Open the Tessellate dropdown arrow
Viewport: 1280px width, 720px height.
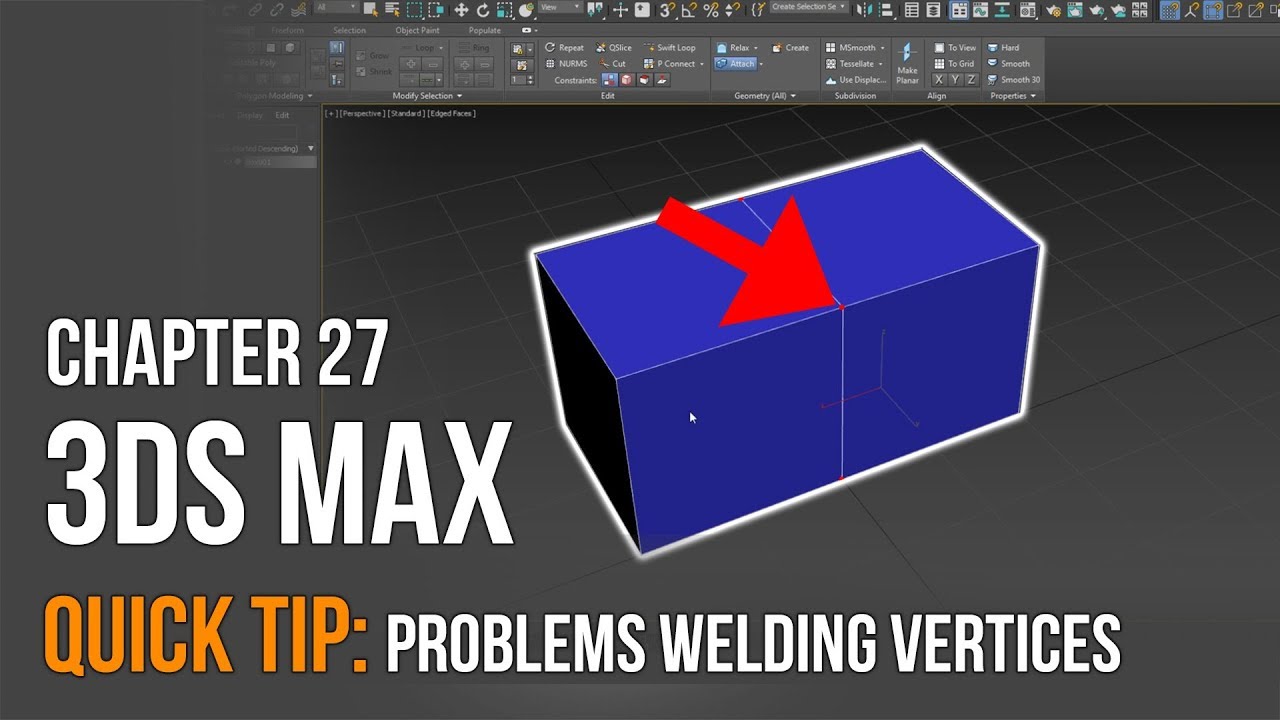tap(880, 64)
